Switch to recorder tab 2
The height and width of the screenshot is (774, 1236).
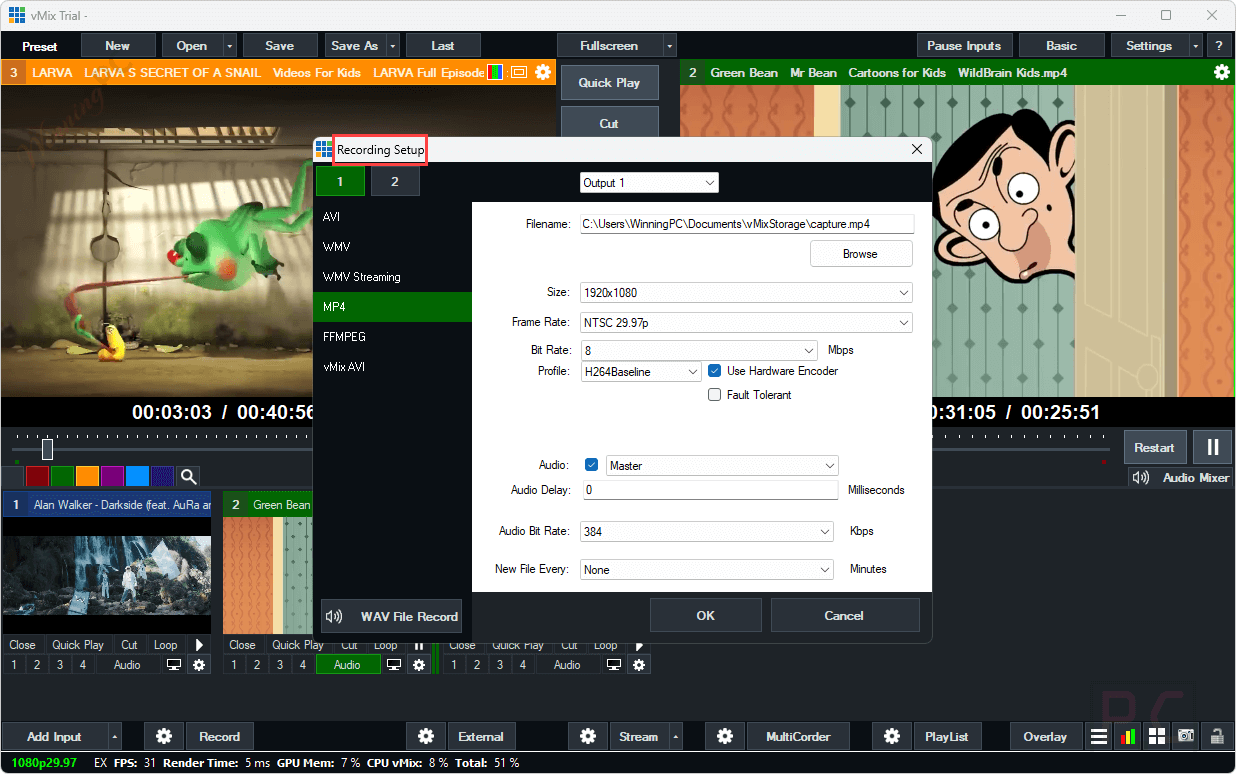pyautogui.click(x=395, y=181)
